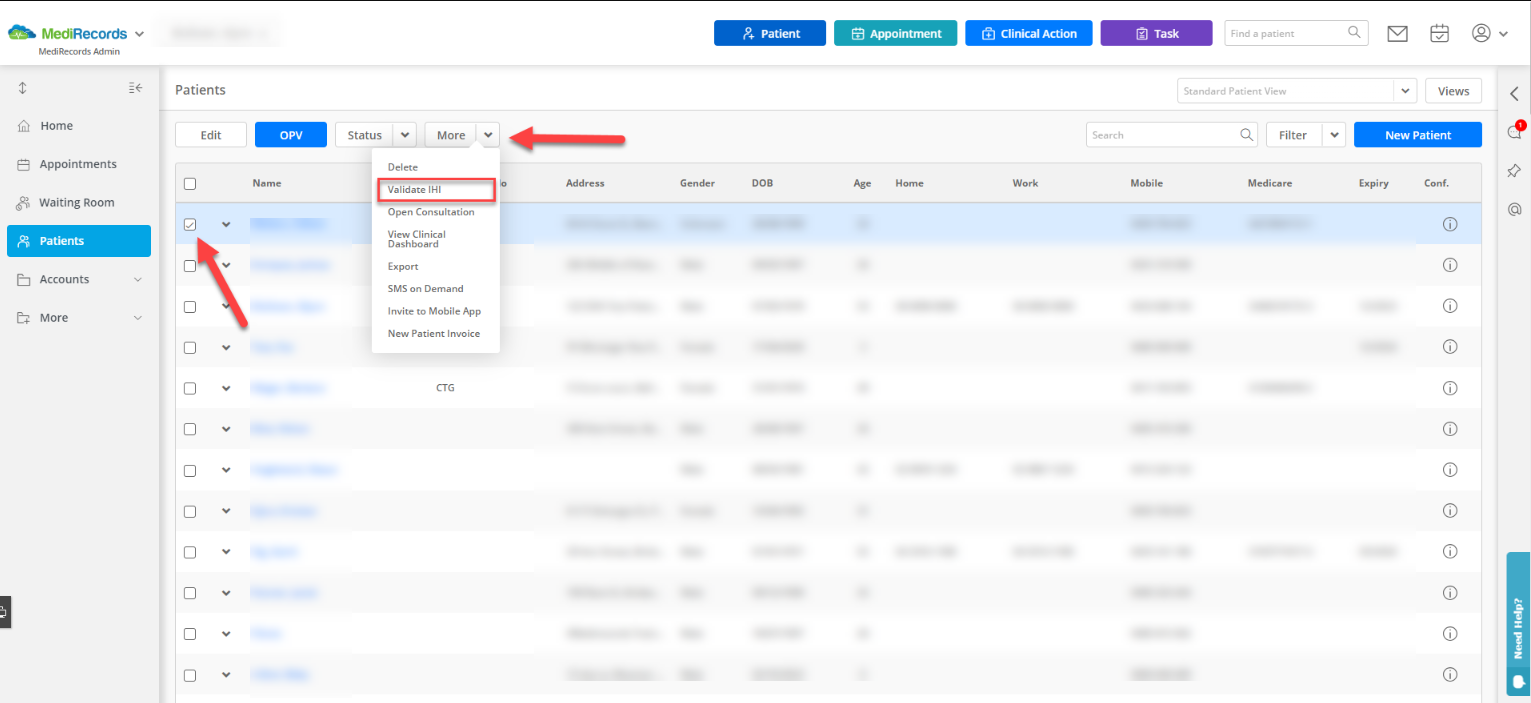The image size is (1531, 703).
Task: Click the @ mention icon in the right sidebar
Action: 1514,208
